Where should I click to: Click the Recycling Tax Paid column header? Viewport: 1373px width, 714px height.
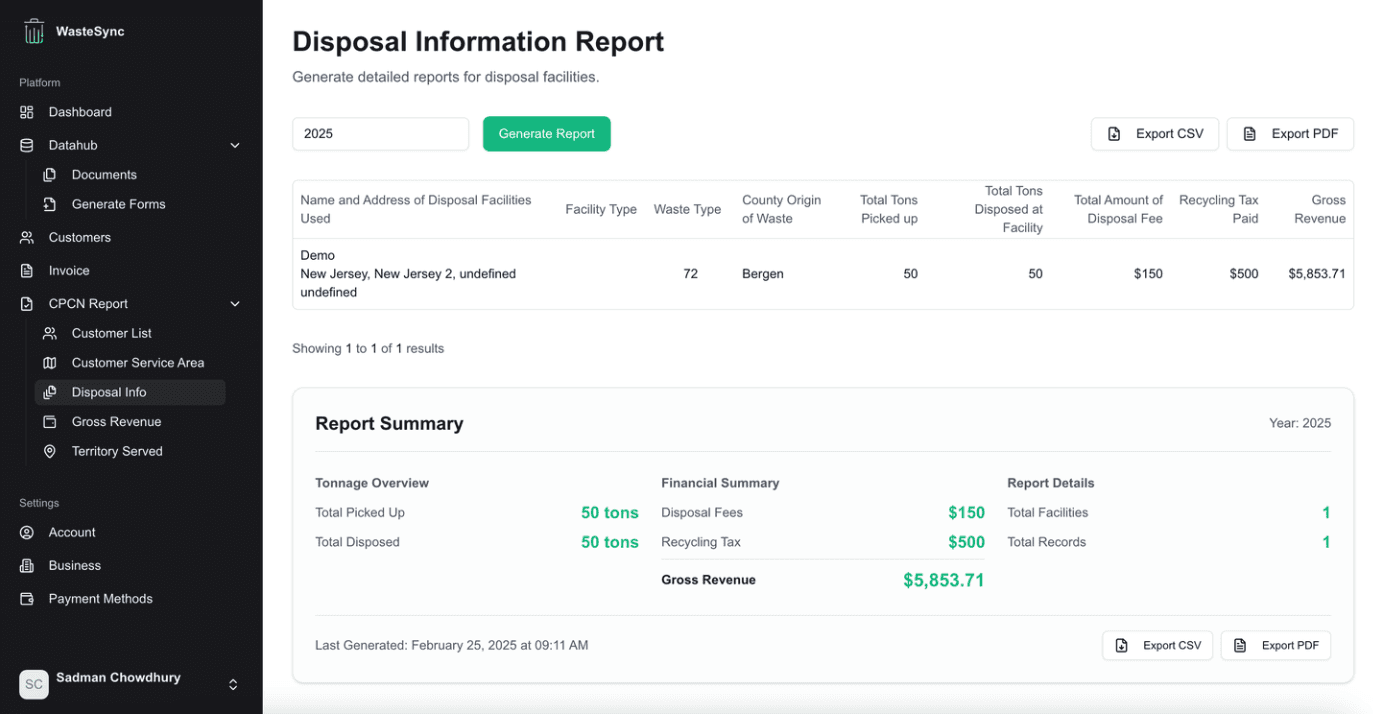coord(1218,209)
